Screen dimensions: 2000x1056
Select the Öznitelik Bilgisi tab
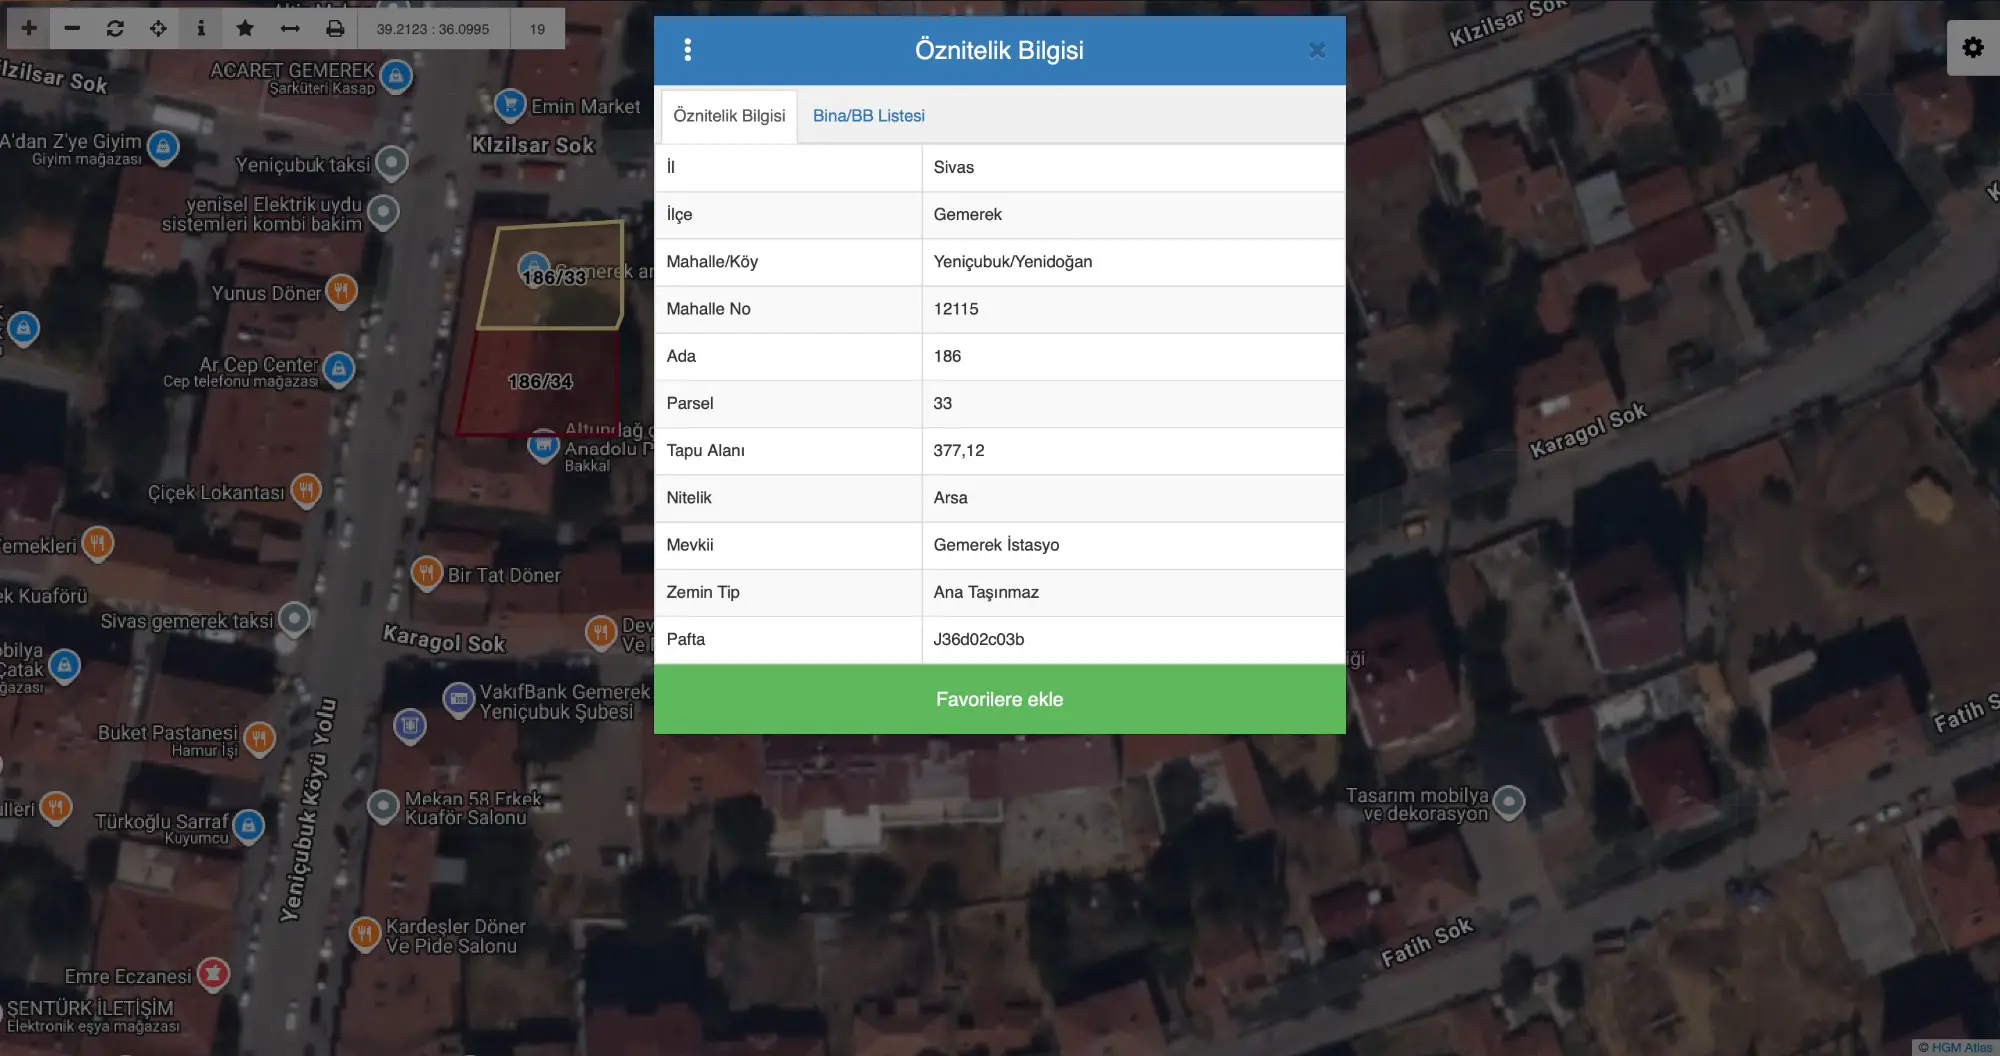point(729,116)
